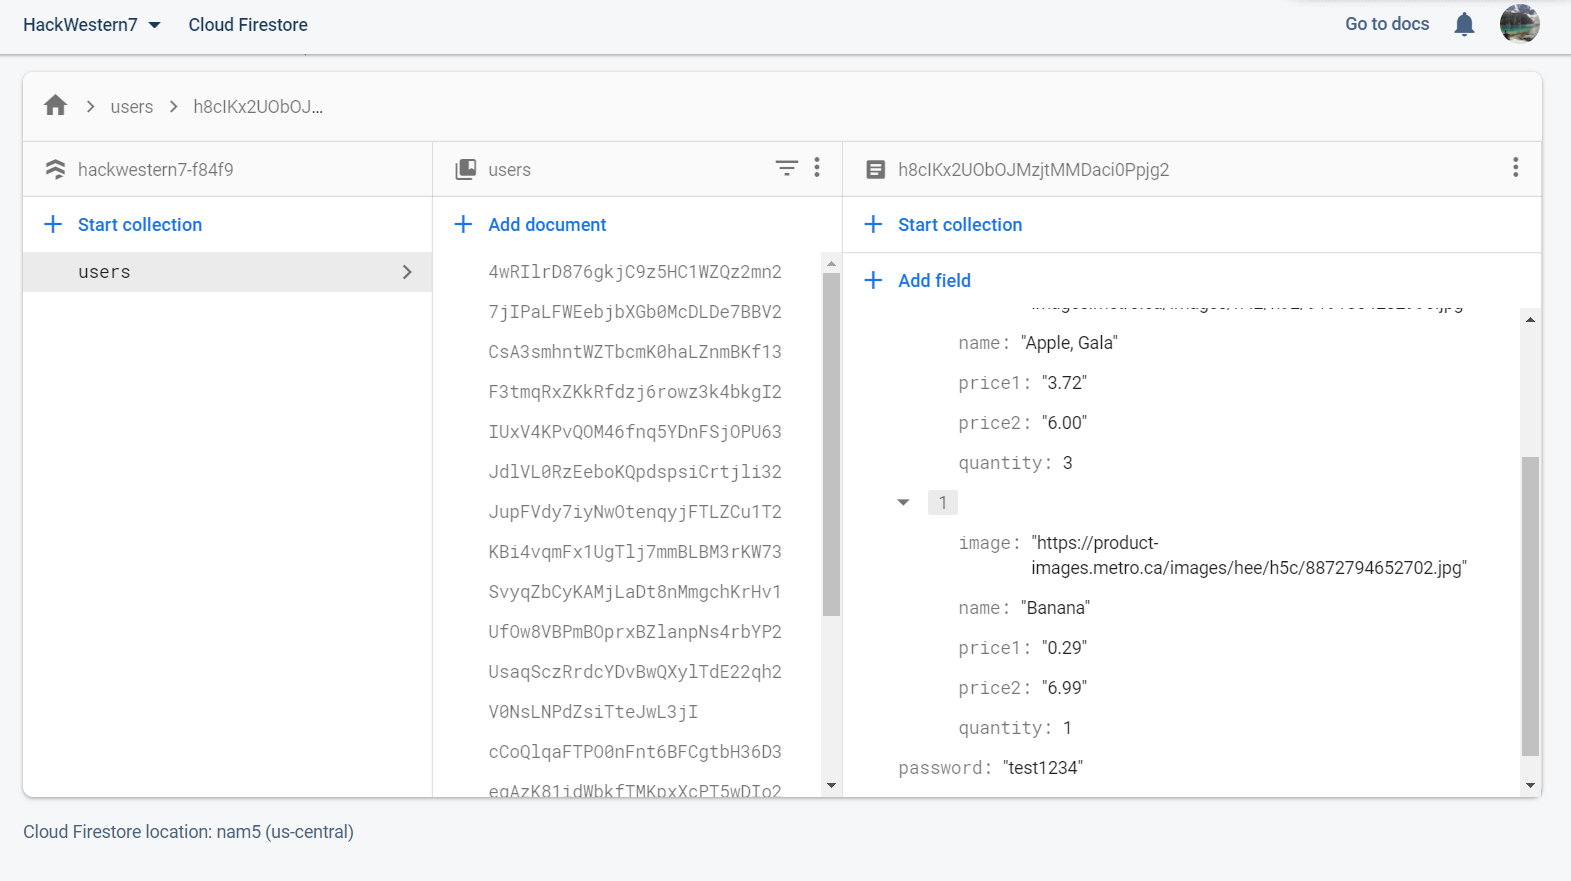The height and width of the screenshot is (881, 1571).
Task: Click the password field value test1234
Action: click(x=1043, y=768)
